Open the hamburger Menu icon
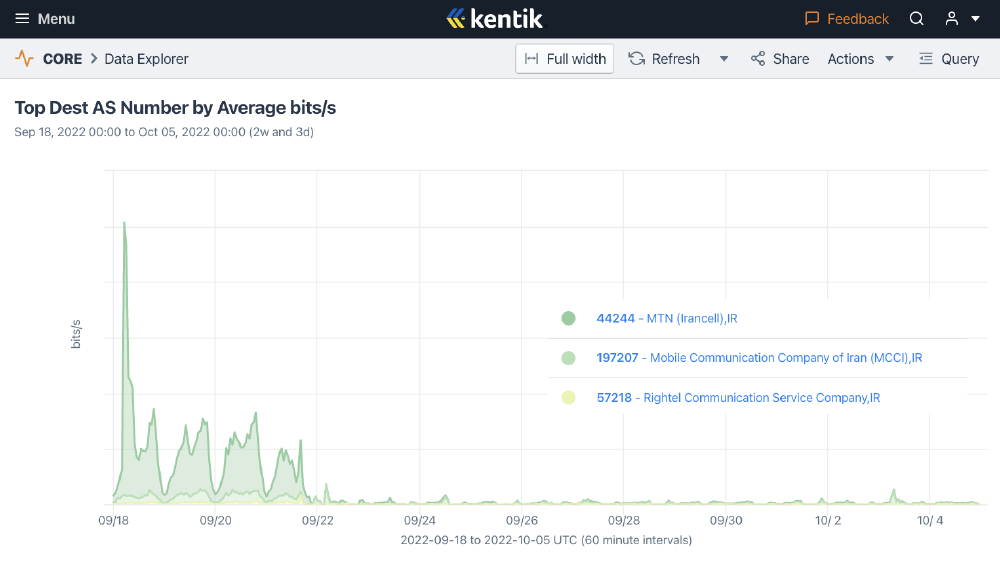This screenshot has width=1000, height=568. [22, 19]
